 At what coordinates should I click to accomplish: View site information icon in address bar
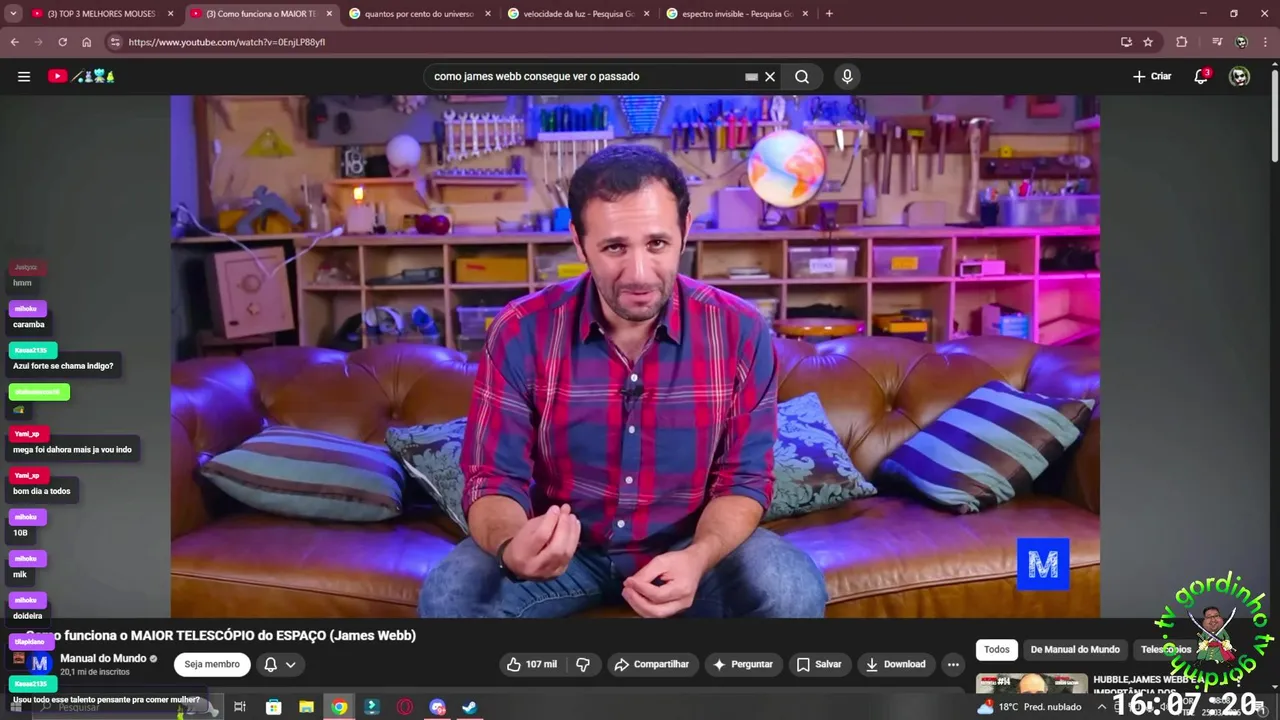115,42
